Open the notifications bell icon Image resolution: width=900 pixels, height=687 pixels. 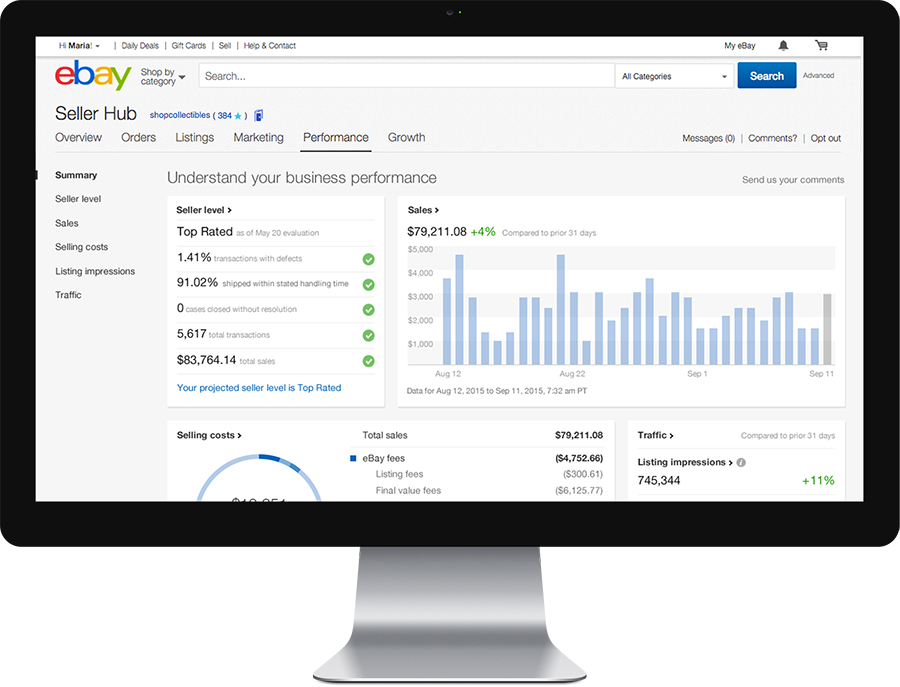(783, 45)
